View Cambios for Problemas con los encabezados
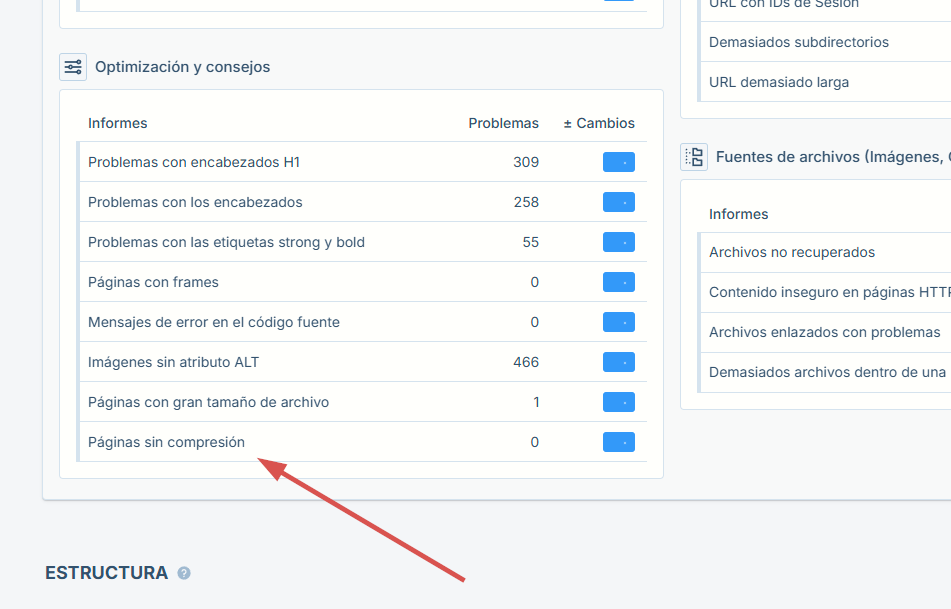The height and width of the screenshot is (609, 951). click(x=618, y=201)
